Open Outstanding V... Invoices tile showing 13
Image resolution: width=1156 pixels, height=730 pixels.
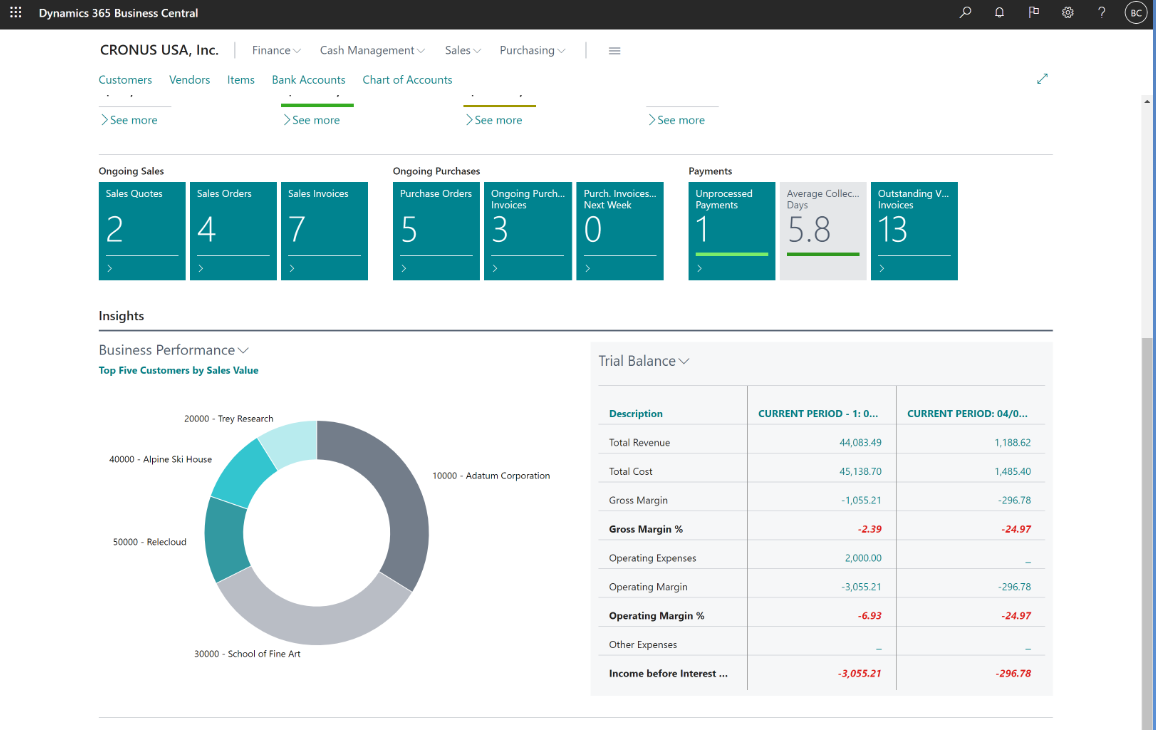click(x=914, y=231)
